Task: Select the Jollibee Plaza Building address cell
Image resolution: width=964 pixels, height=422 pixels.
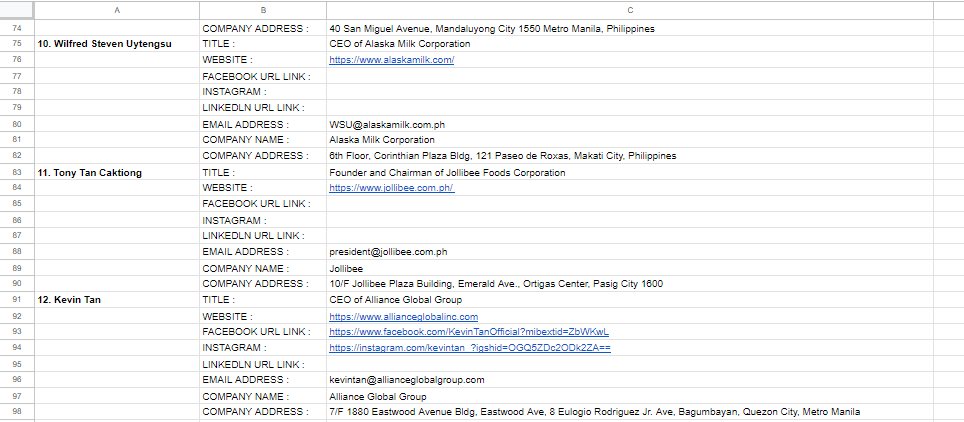Action: coord(630,284)
